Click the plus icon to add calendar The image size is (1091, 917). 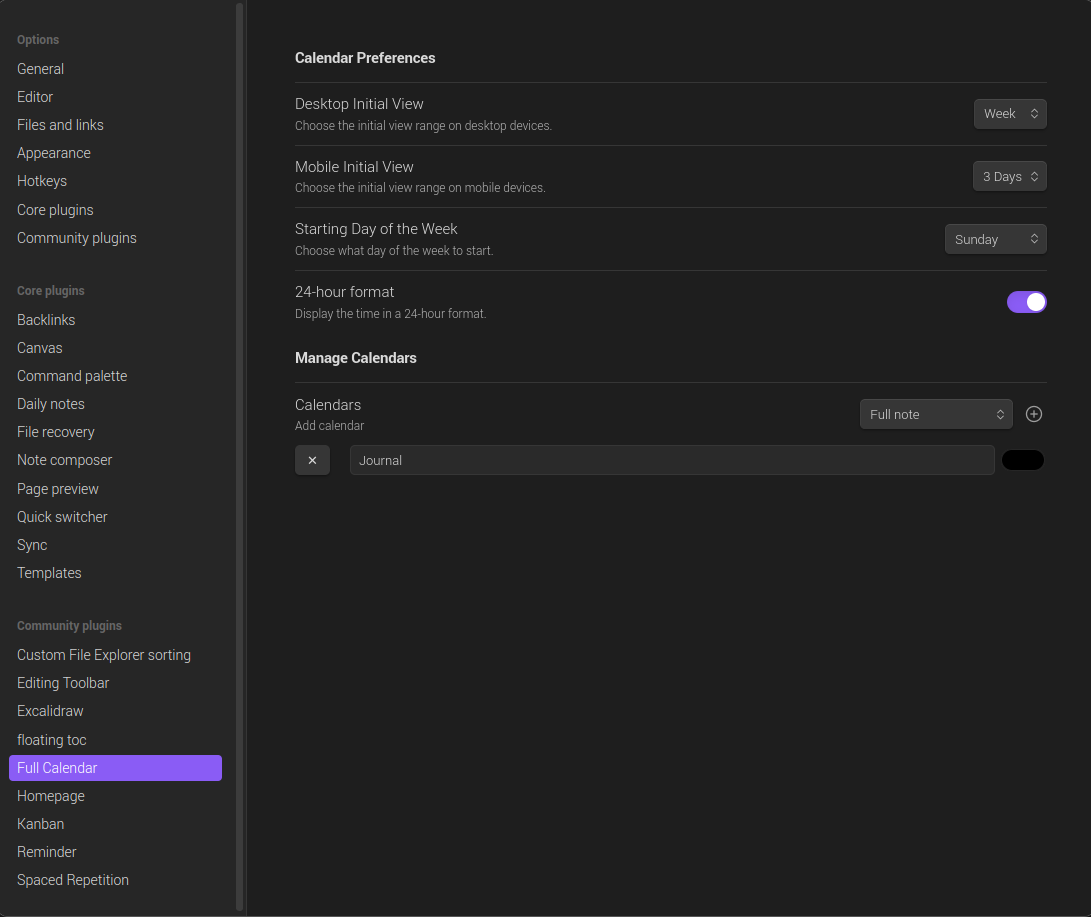pos(1034,414)
